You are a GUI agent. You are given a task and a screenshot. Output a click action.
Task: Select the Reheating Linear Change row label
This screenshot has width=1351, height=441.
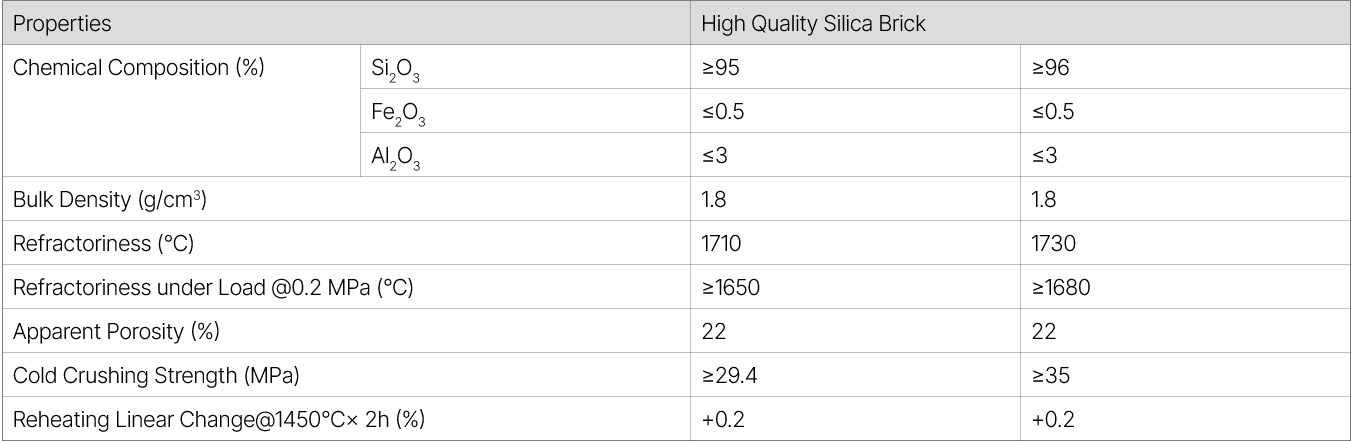[x=218, y=419]
